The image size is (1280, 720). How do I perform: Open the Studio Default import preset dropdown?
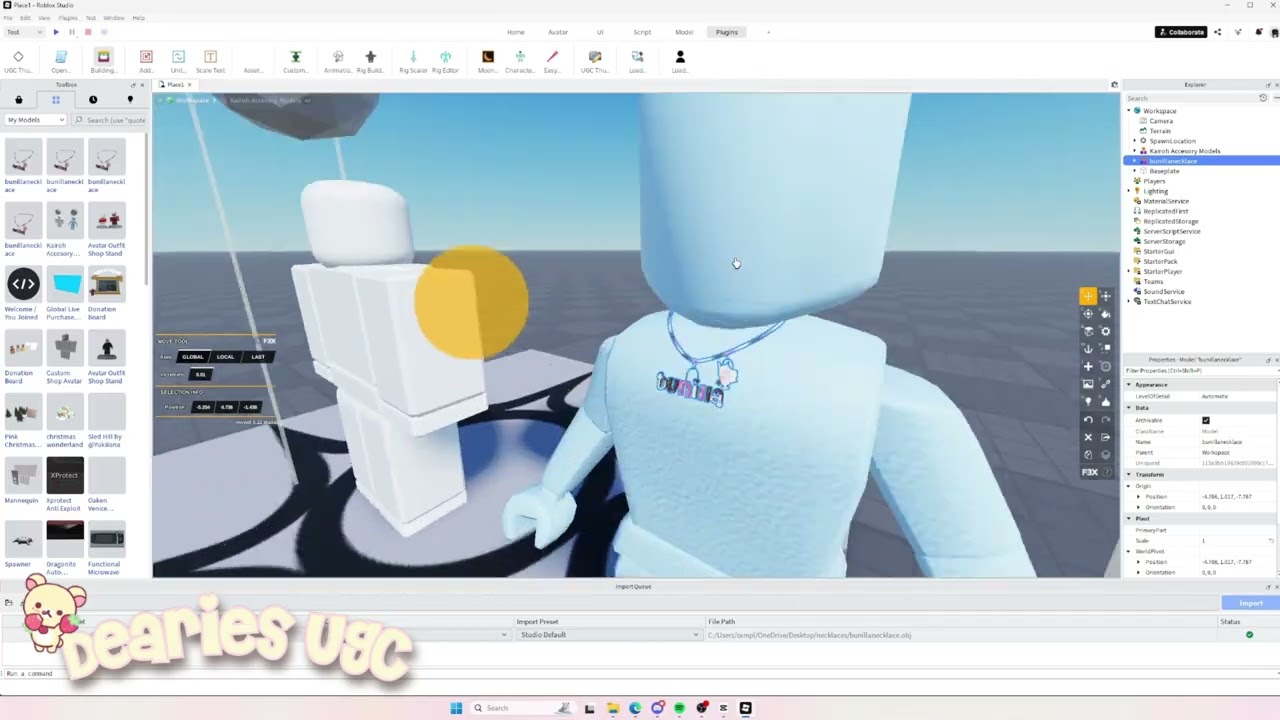tap(608, 635)
